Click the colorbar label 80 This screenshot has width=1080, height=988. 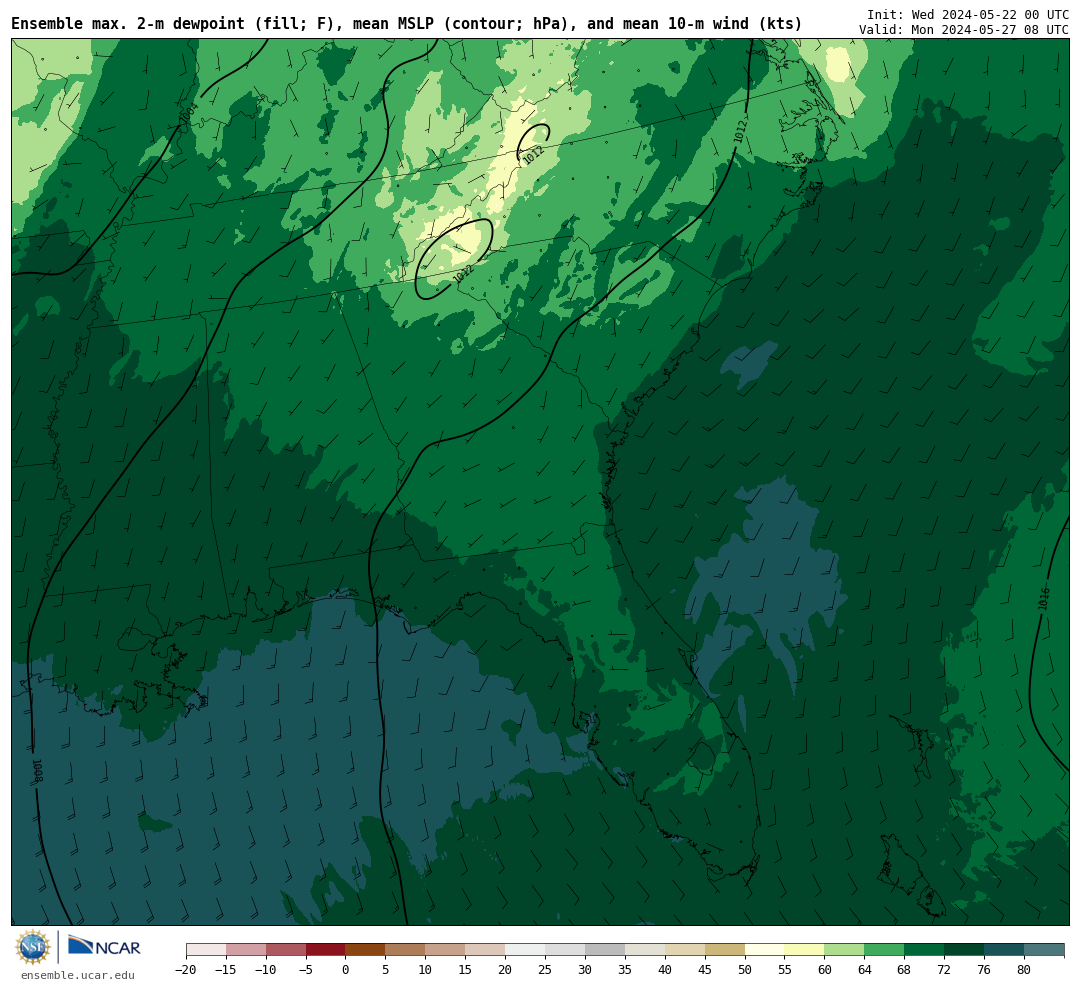coord(1024,970)
